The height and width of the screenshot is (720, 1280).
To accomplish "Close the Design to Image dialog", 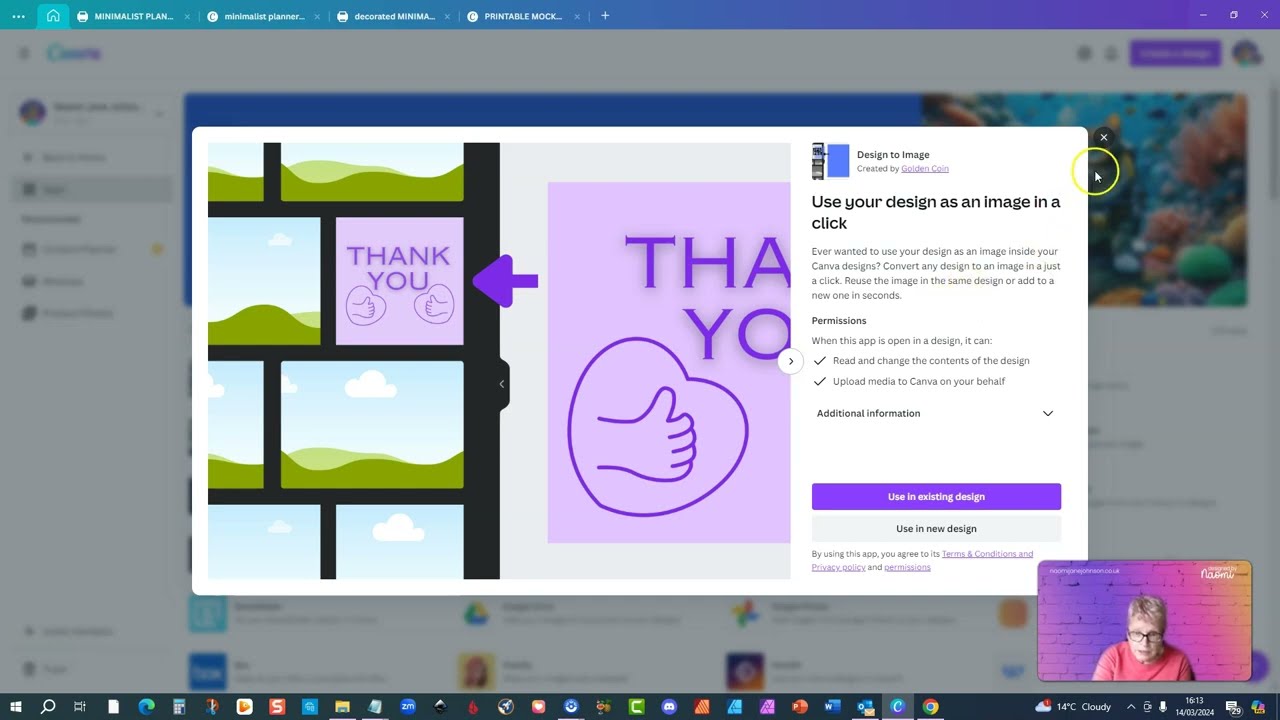I will tap(1103, 138).
